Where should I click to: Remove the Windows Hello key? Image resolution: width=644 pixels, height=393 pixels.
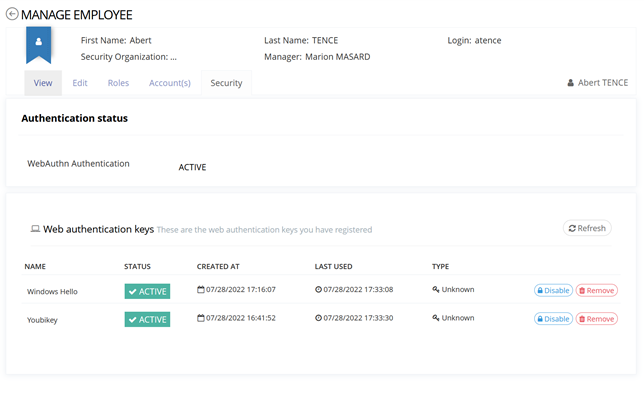[x=596, y=290]
